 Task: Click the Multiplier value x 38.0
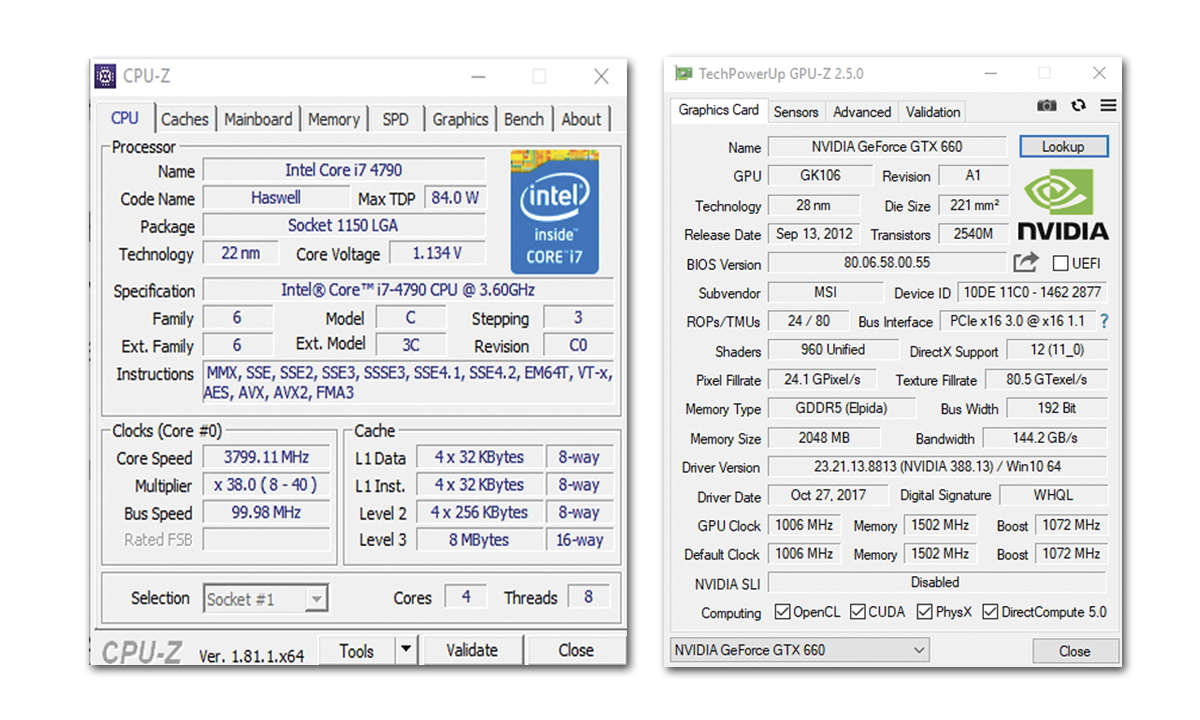(265, 485)
